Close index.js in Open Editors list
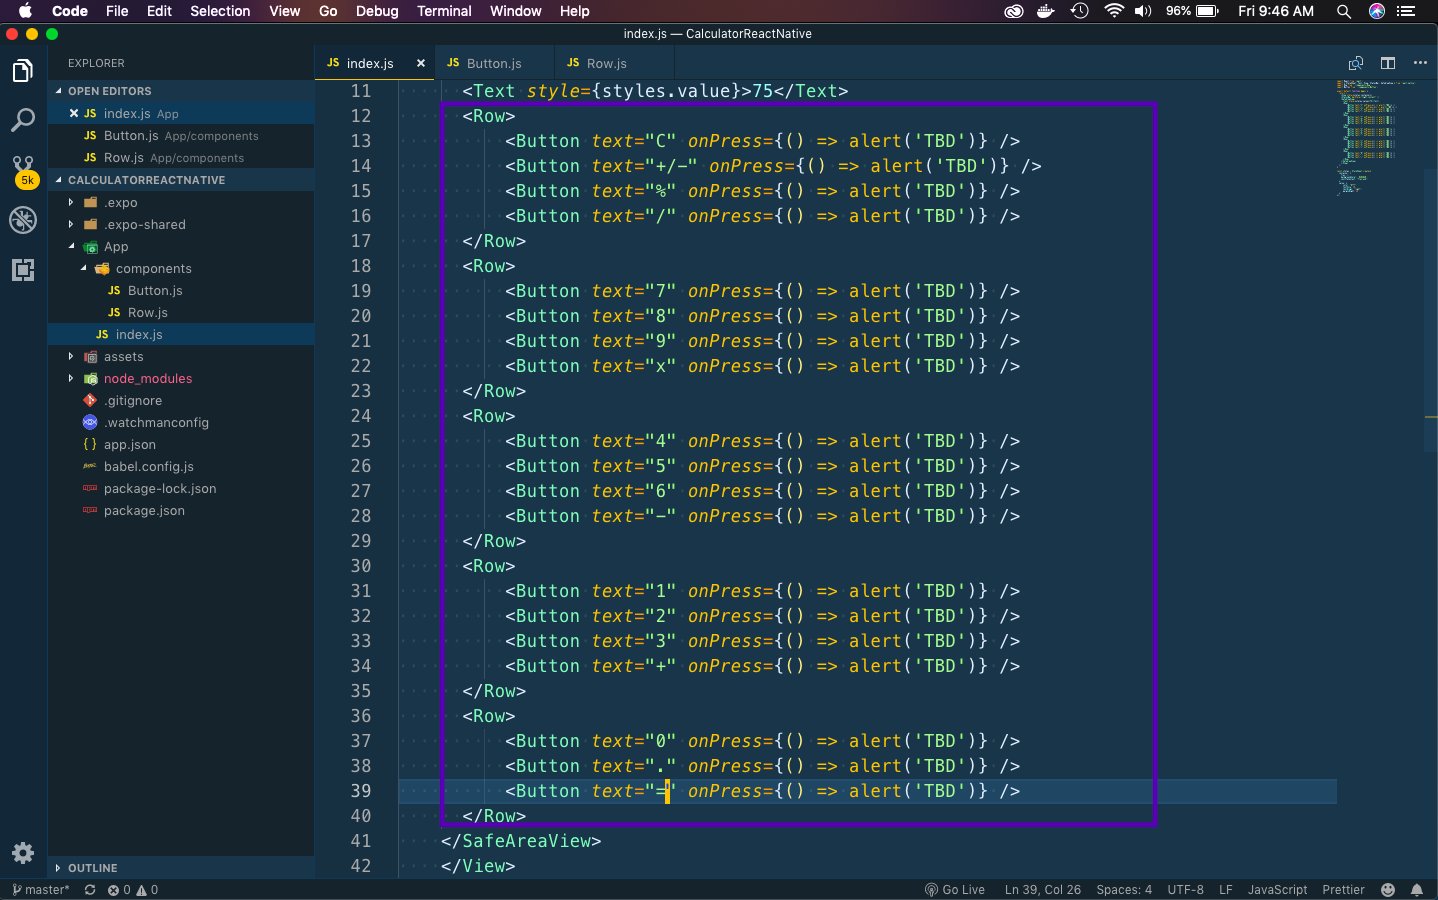1438x900 pixels. [74, 113]
